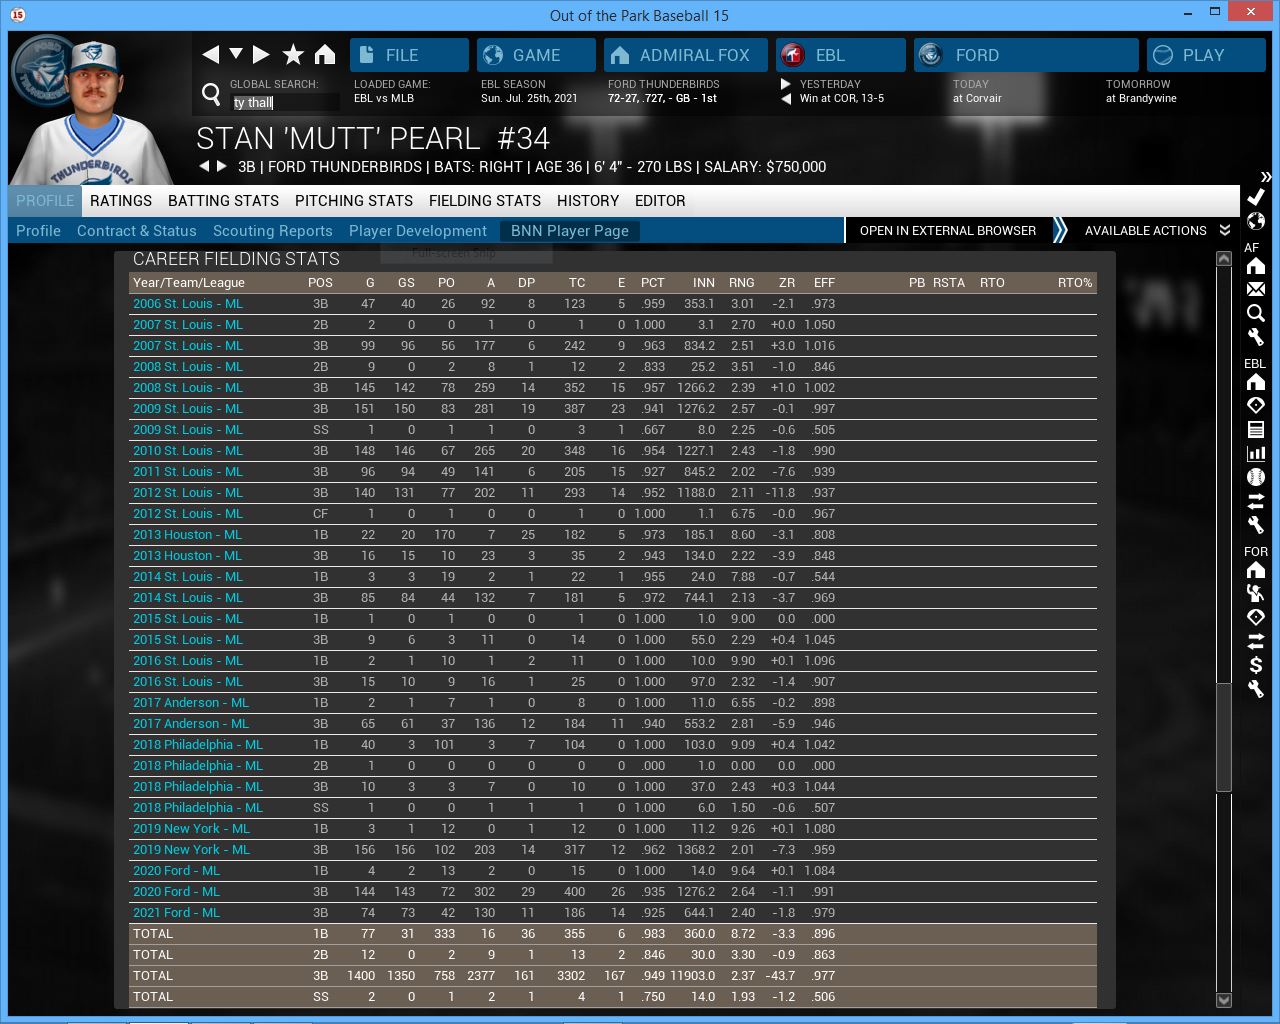This screenshot has width=1280, height=1024.
Task: Open the 2011 St. Louis - ML link
Action: [188, 472]
